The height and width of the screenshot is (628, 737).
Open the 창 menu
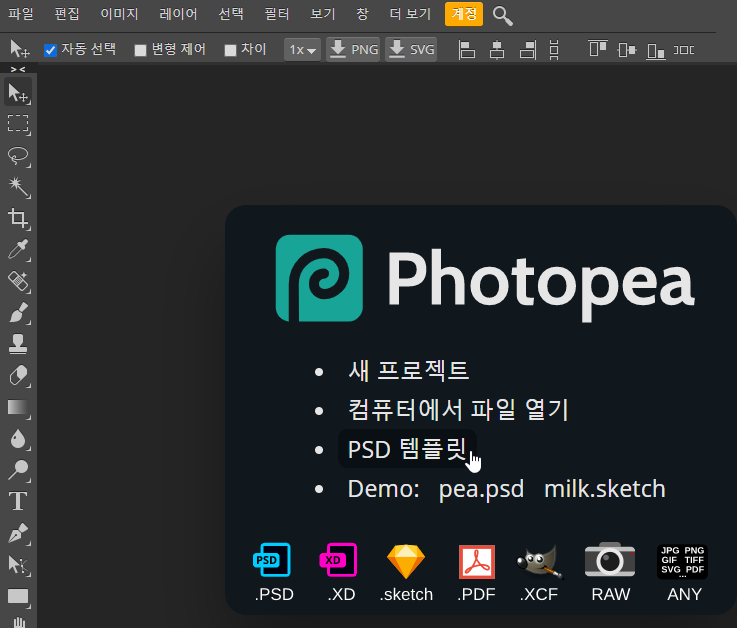coord(362,14)
